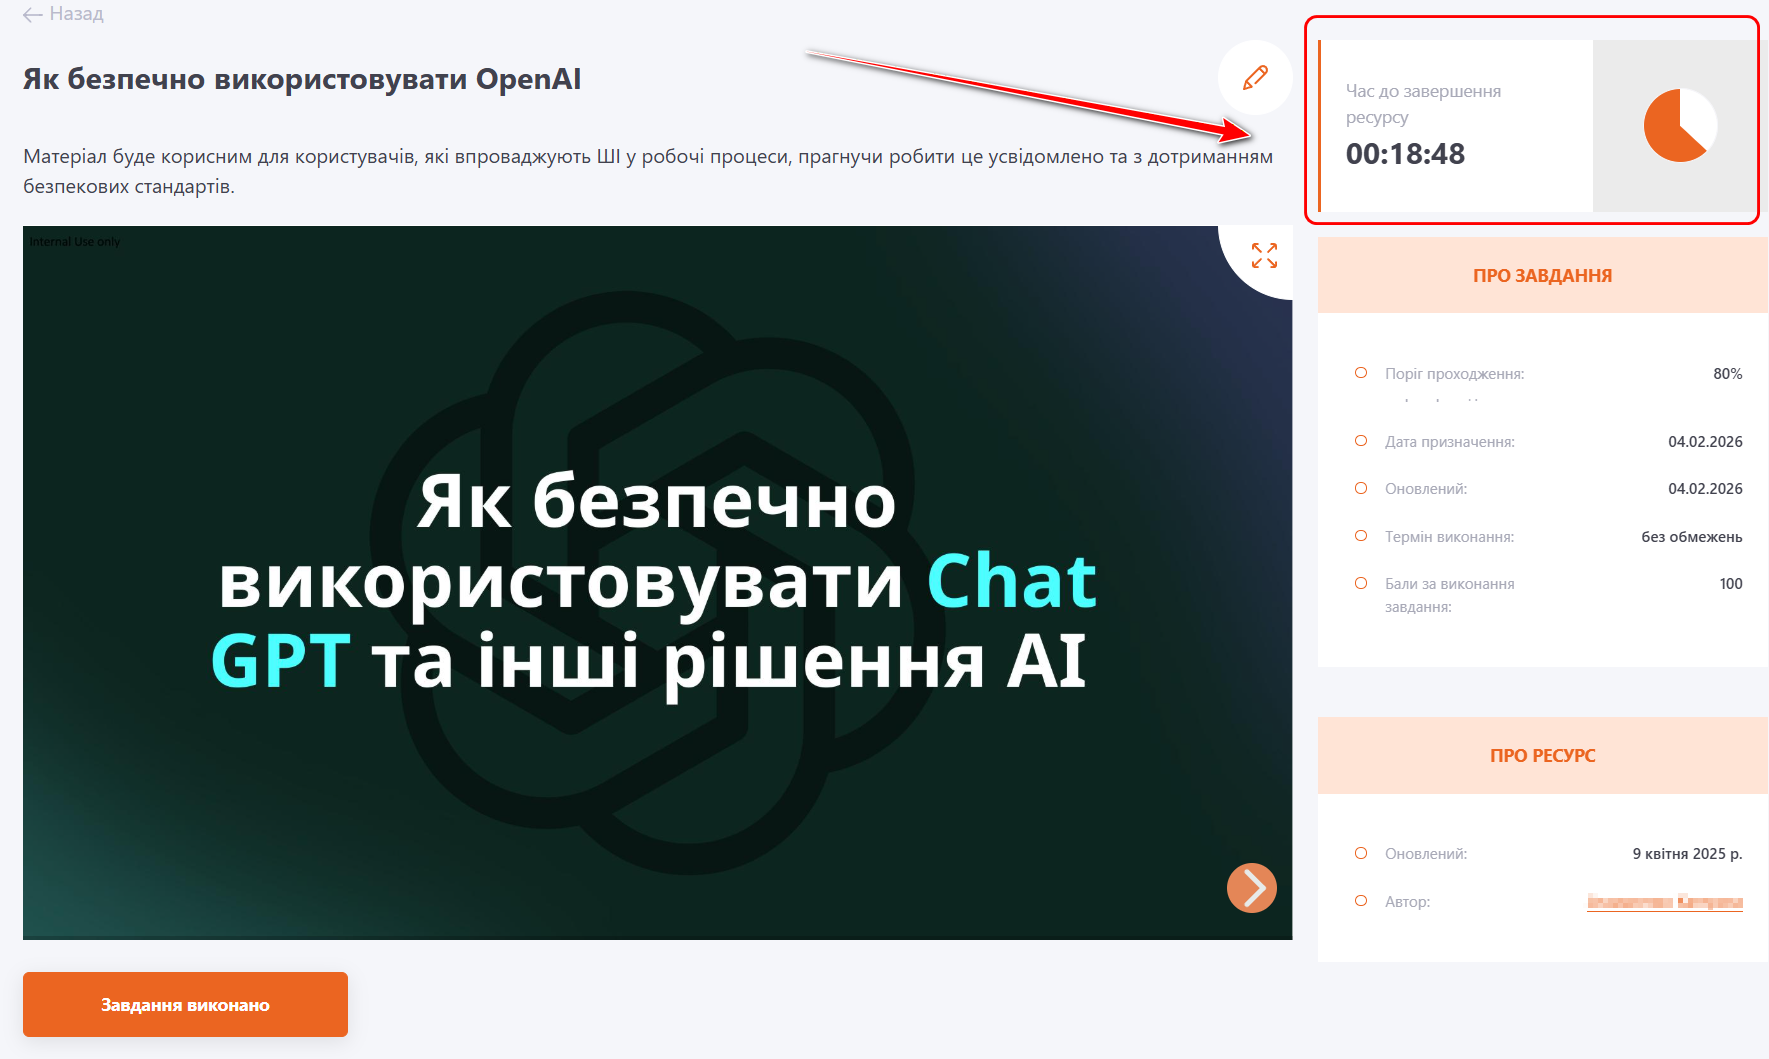This screenshot has width=1769, height=1059.
Task: Click the remaining time 00:18:48
Action: coord(1405,154)
